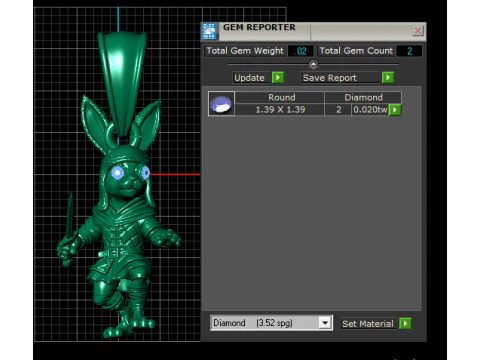Click the GEM REPORTER title bar
This screenshot has width=480, height=360.
pos(314,31)
